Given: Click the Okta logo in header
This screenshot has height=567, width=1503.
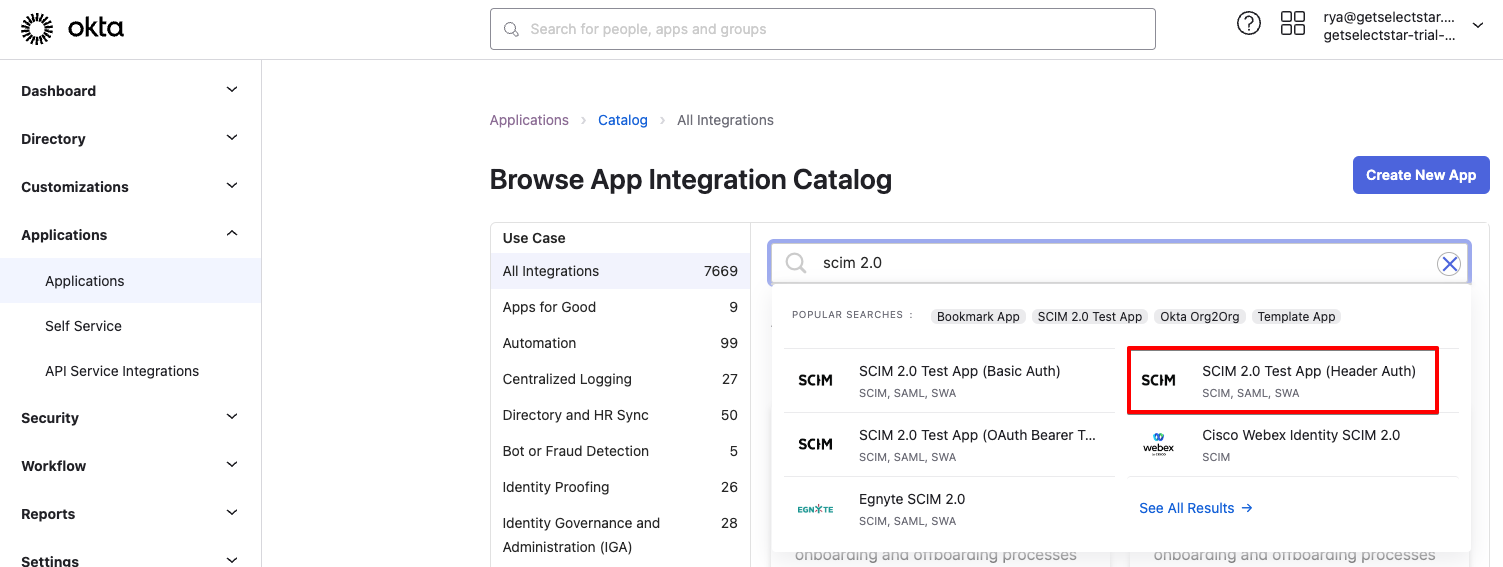Looking at the screenshot, I should point(72,29).
